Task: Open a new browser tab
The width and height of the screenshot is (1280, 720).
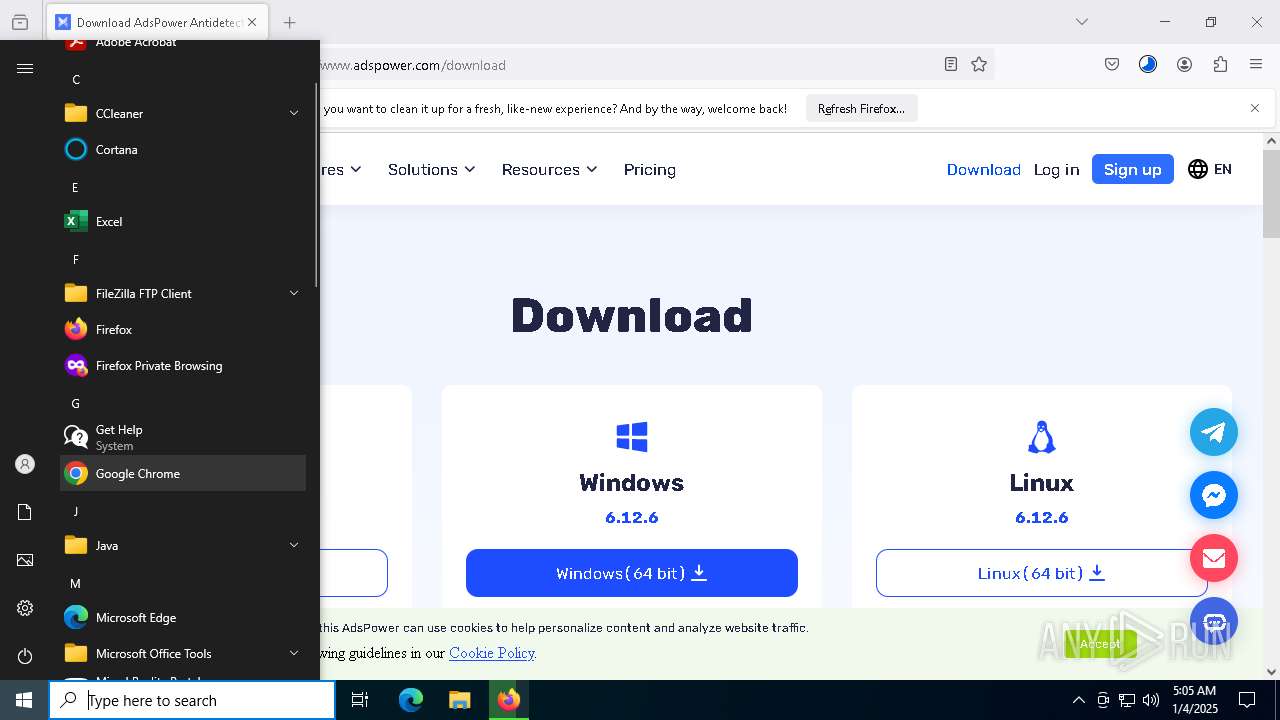Action: pyautogui.click(x=289, y=22)
